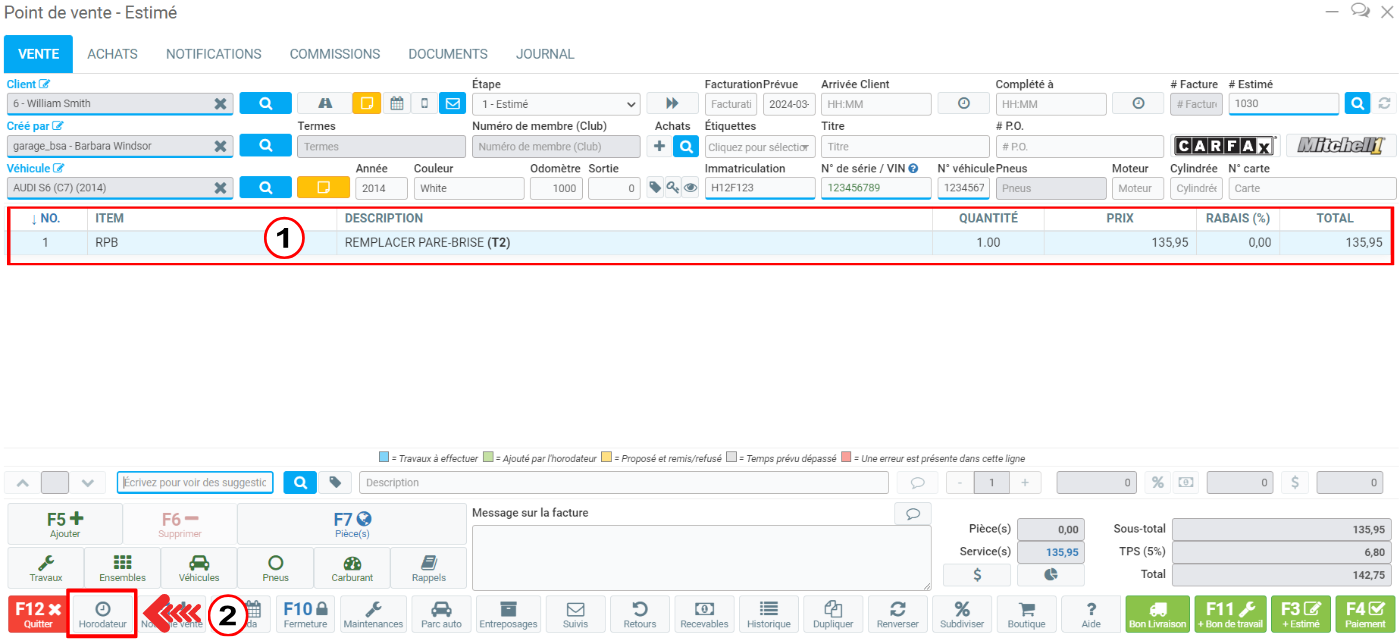Open the Rappels recall book icon
1399x643 pixels.
click(429, 567)
